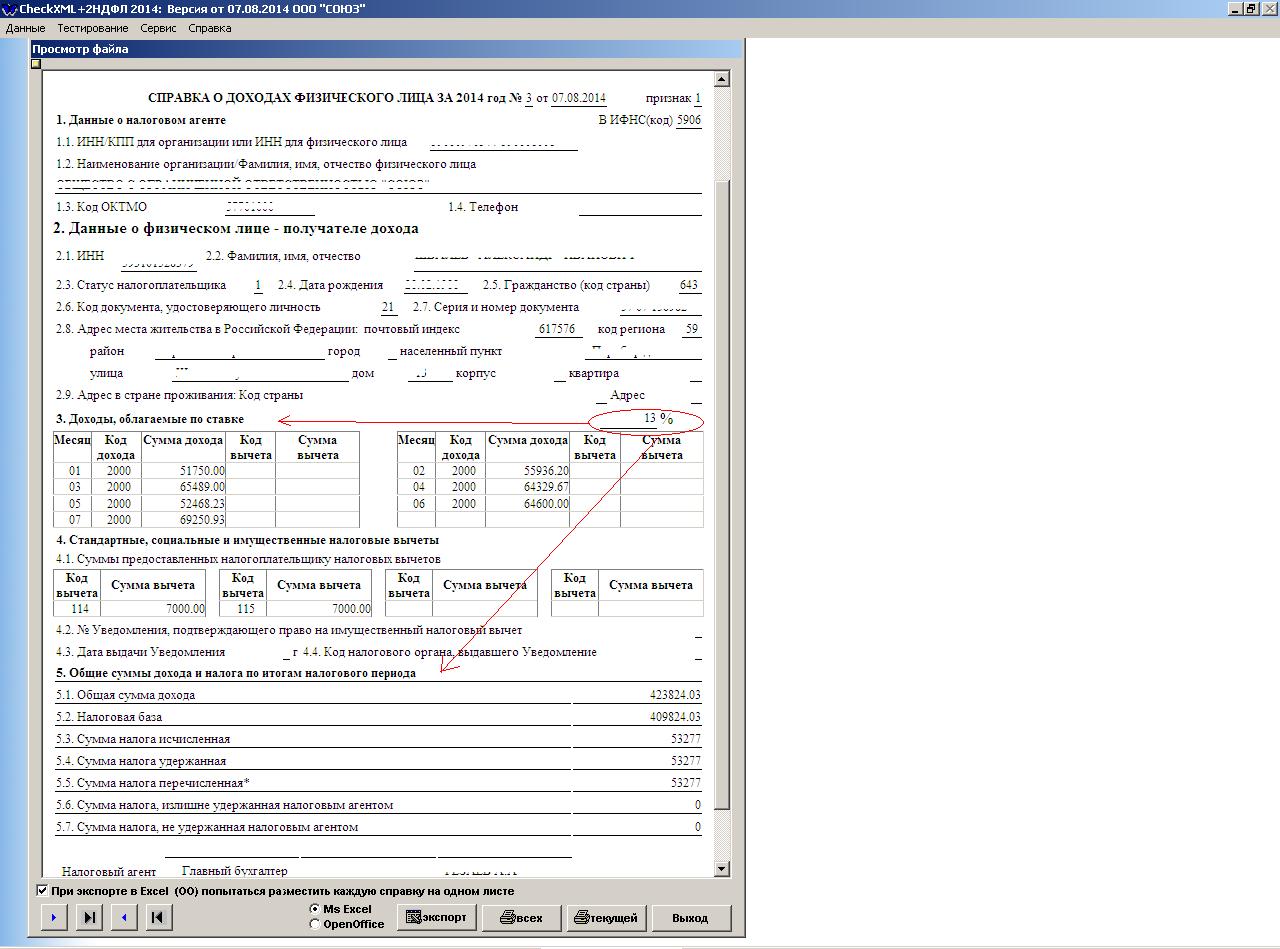Expand the Сервис menu
The width and height of the screenshot is (1280, 949).
(x=158, y=28)
